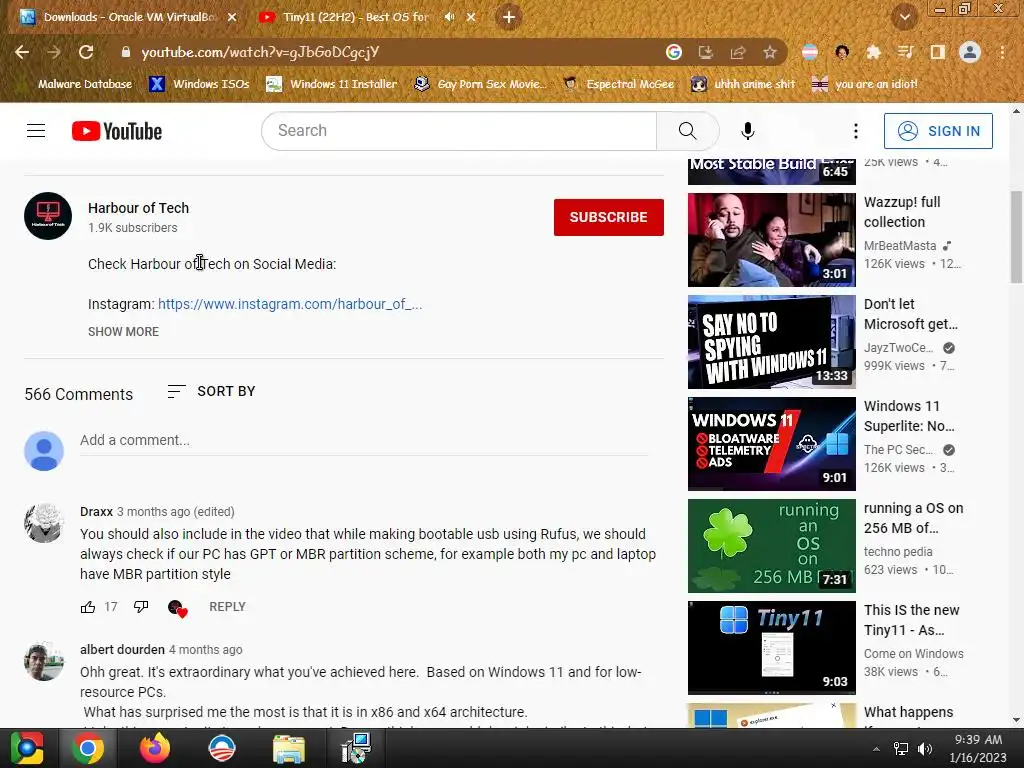
Task: Go back to the previous page
Action: (22, 52)
